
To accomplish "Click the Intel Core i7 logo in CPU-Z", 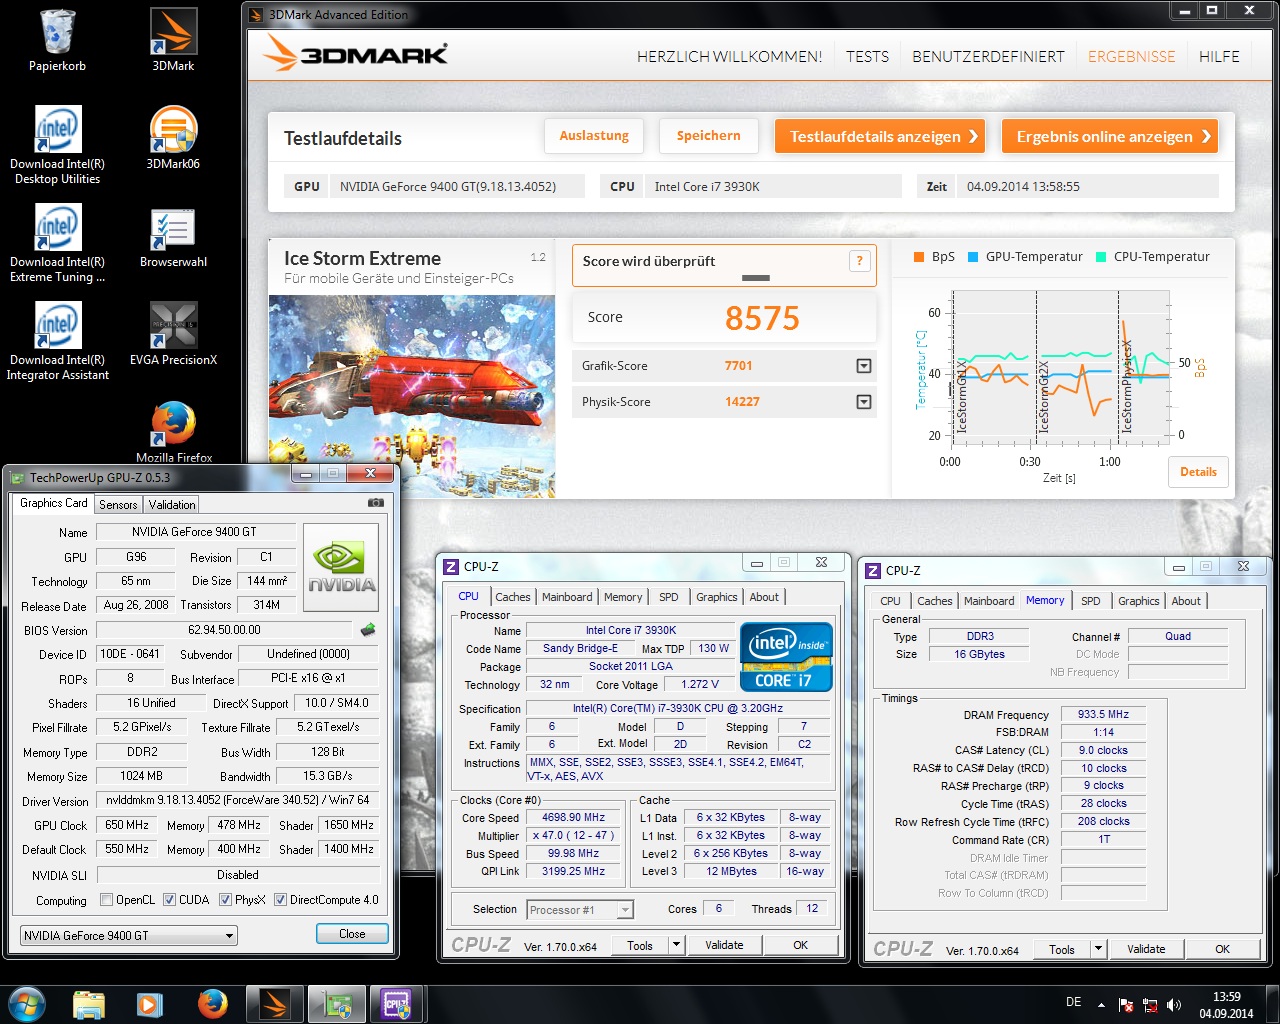I will coord(785,657).
